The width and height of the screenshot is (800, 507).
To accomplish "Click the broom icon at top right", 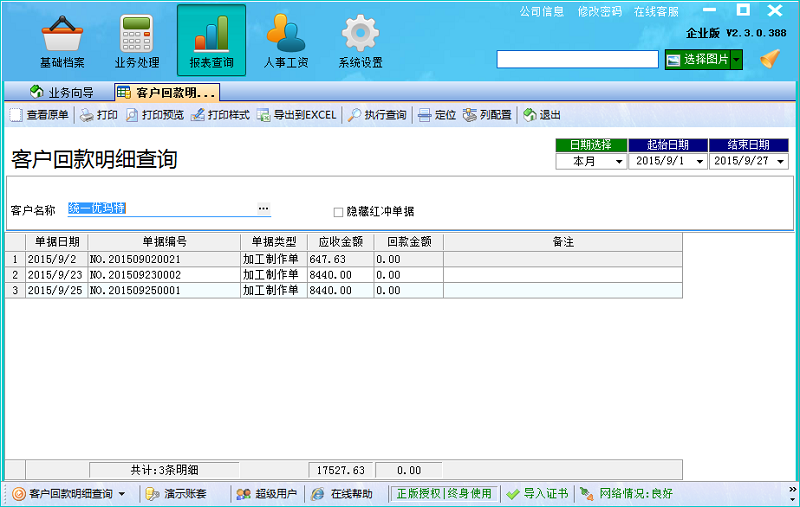I will coord(768,60).
